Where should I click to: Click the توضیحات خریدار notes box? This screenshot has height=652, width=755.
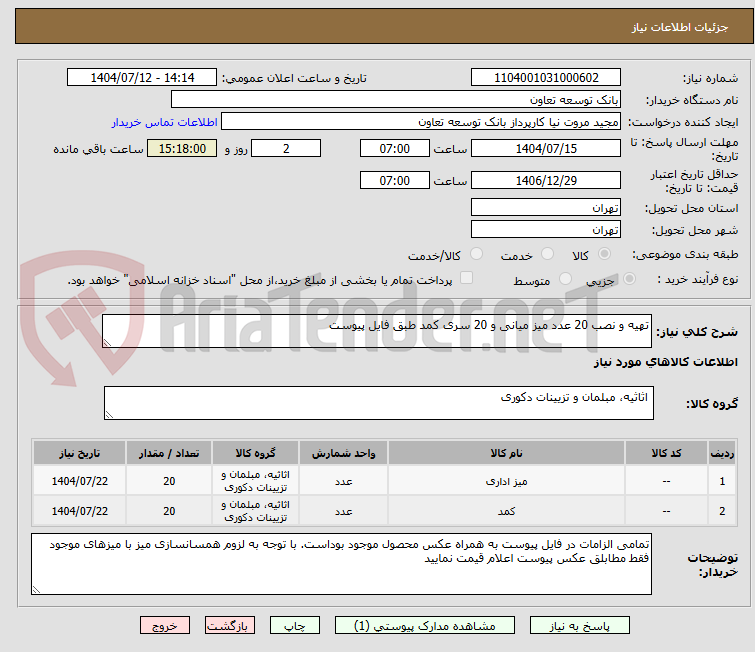point(340,563)
